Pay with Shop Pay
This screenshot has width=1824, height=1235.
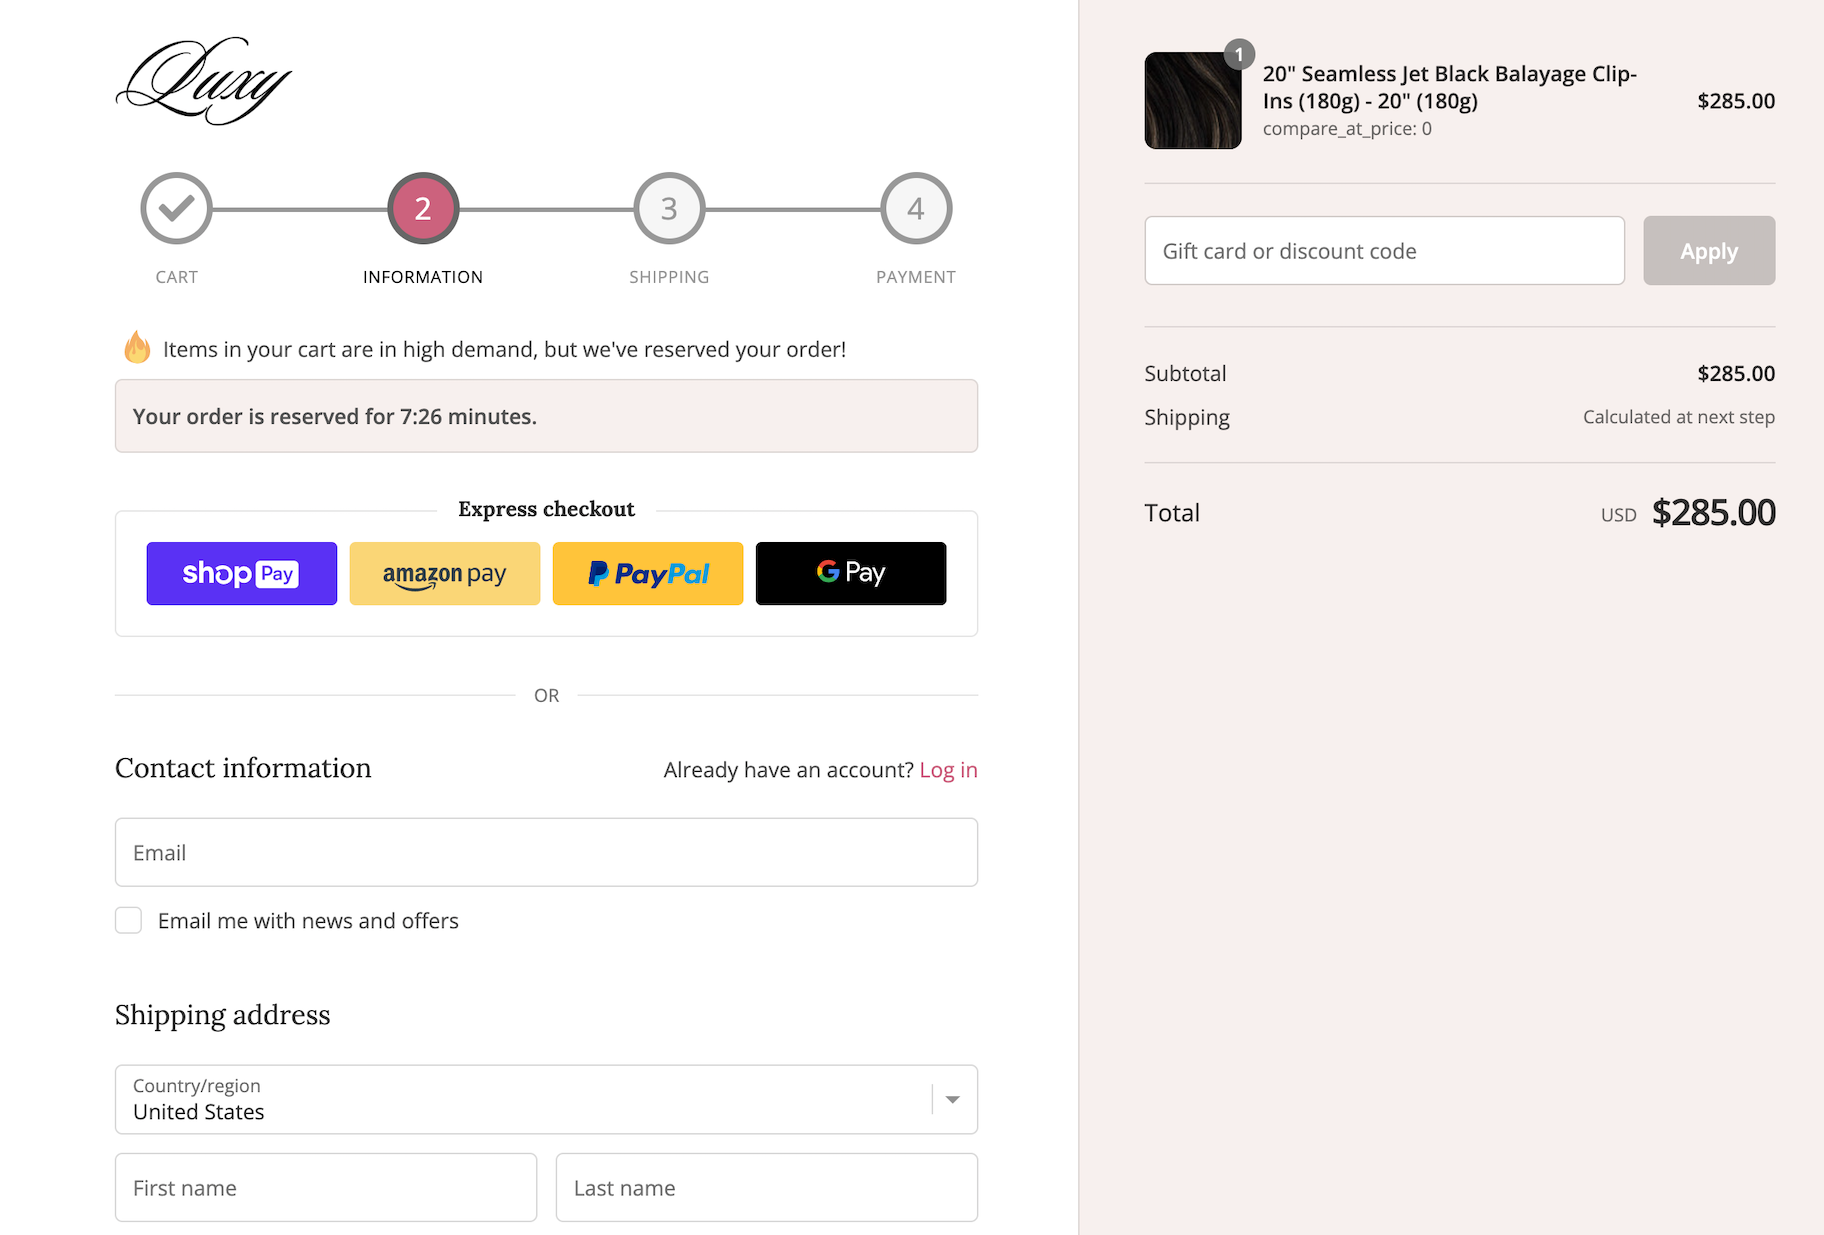coord(242,574)
